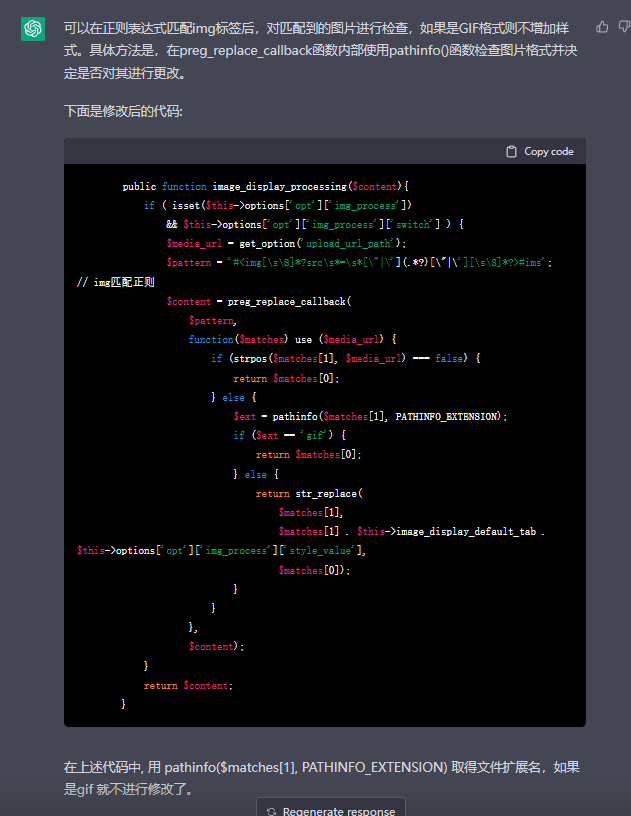Click the 'return str_replace(' code line

tap(310, 493)
